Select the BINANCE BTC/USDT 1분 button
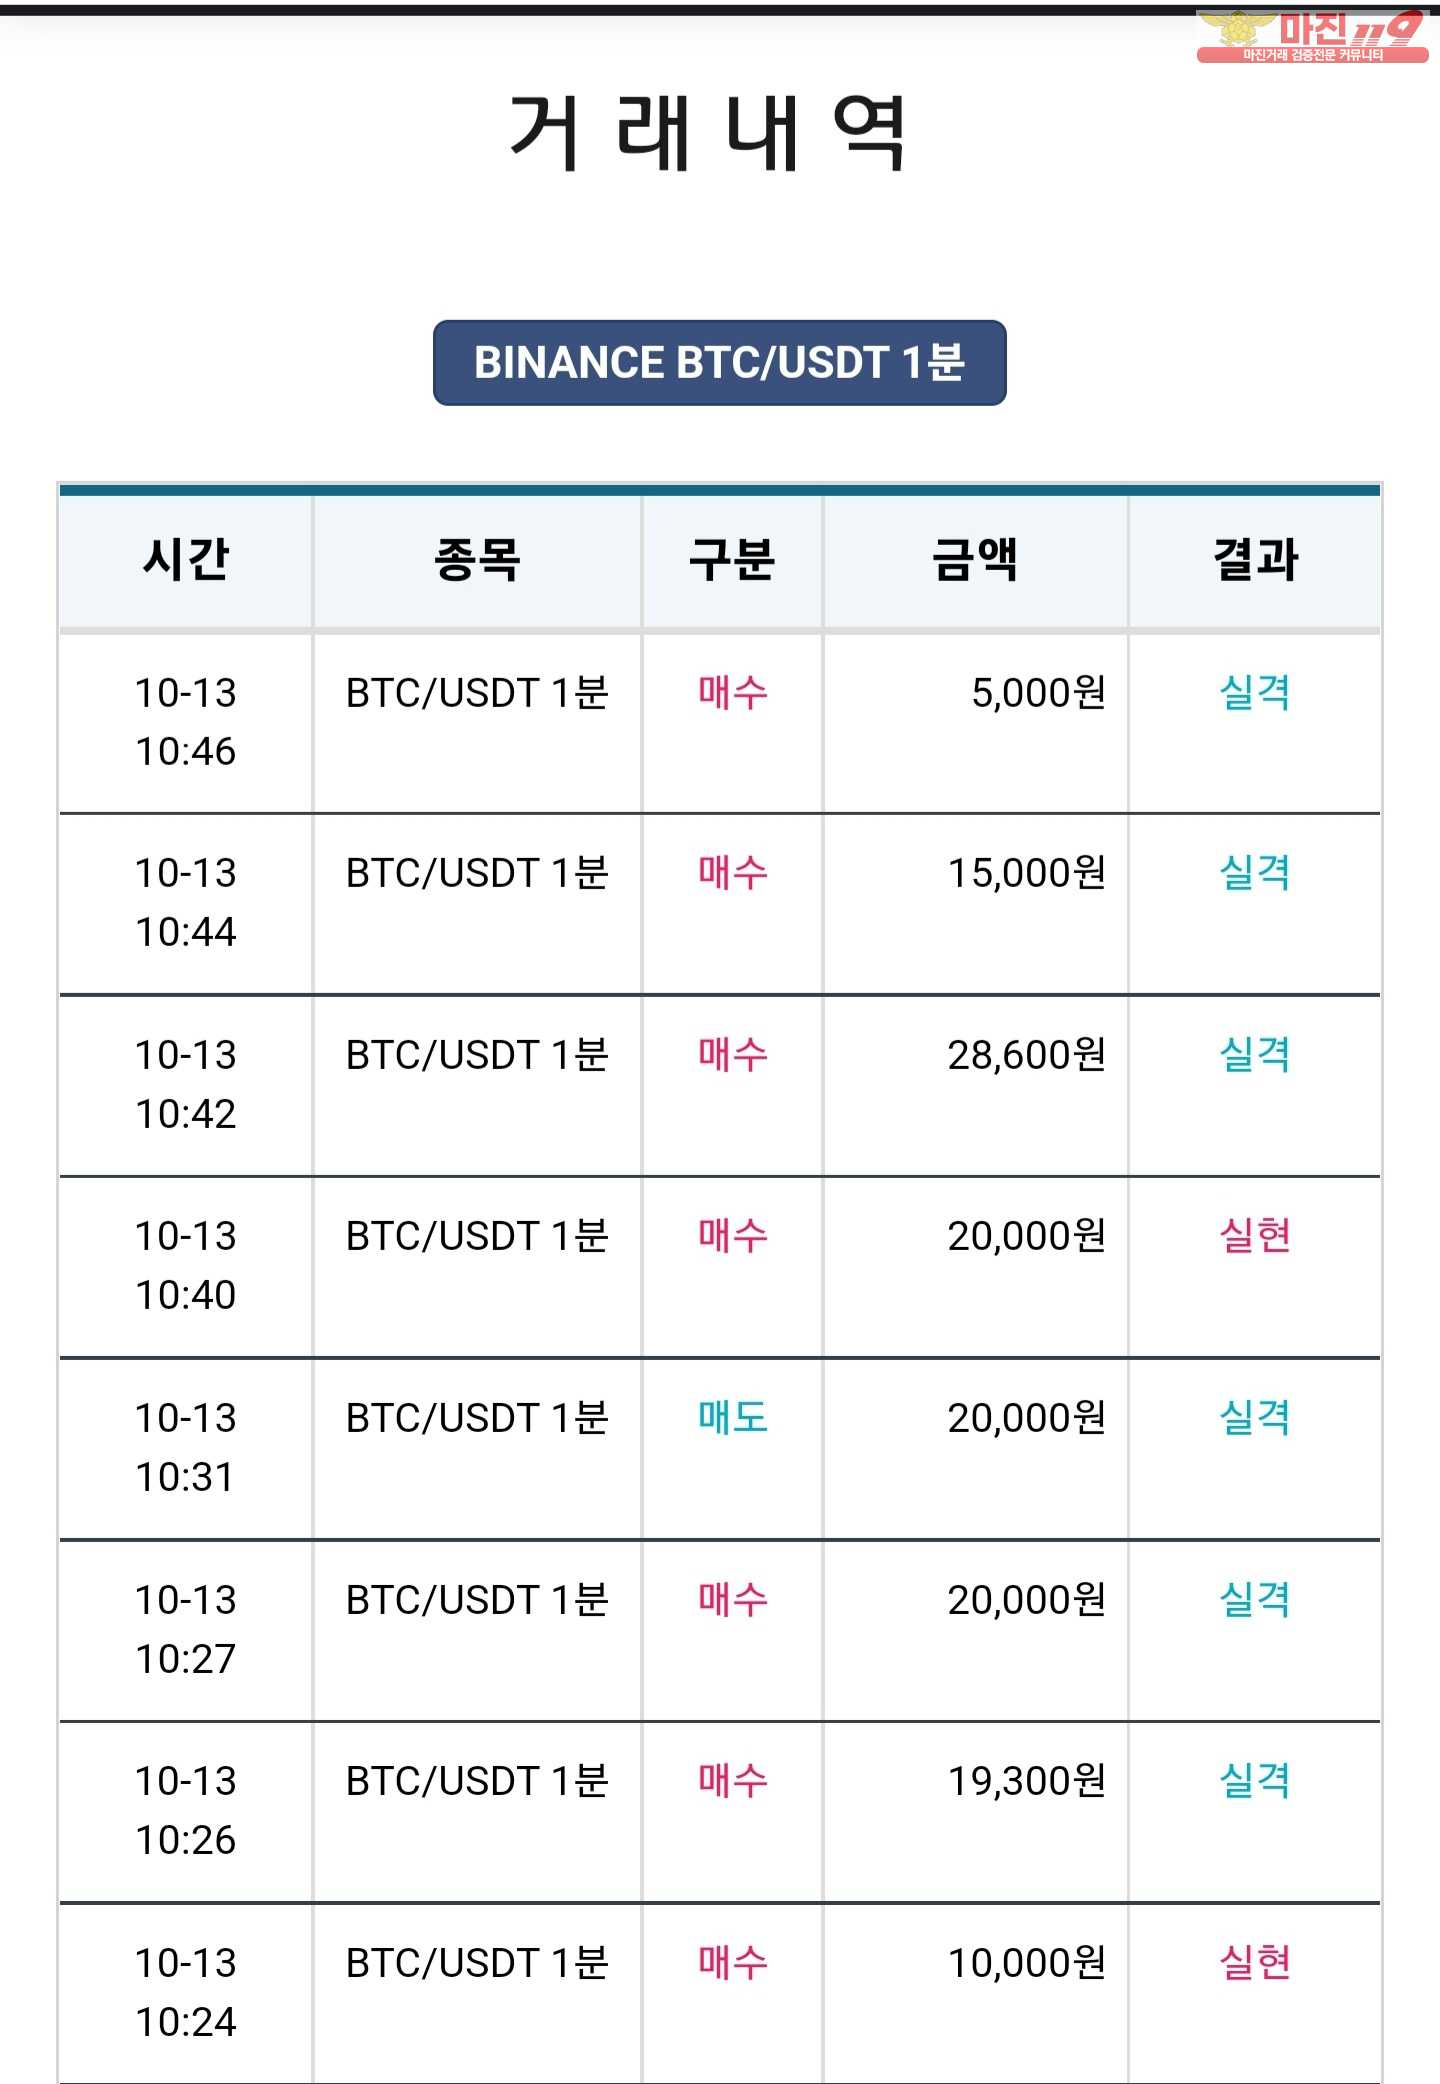The image size is (1440, 2084). pyautogui.click(x=719, y=362)
